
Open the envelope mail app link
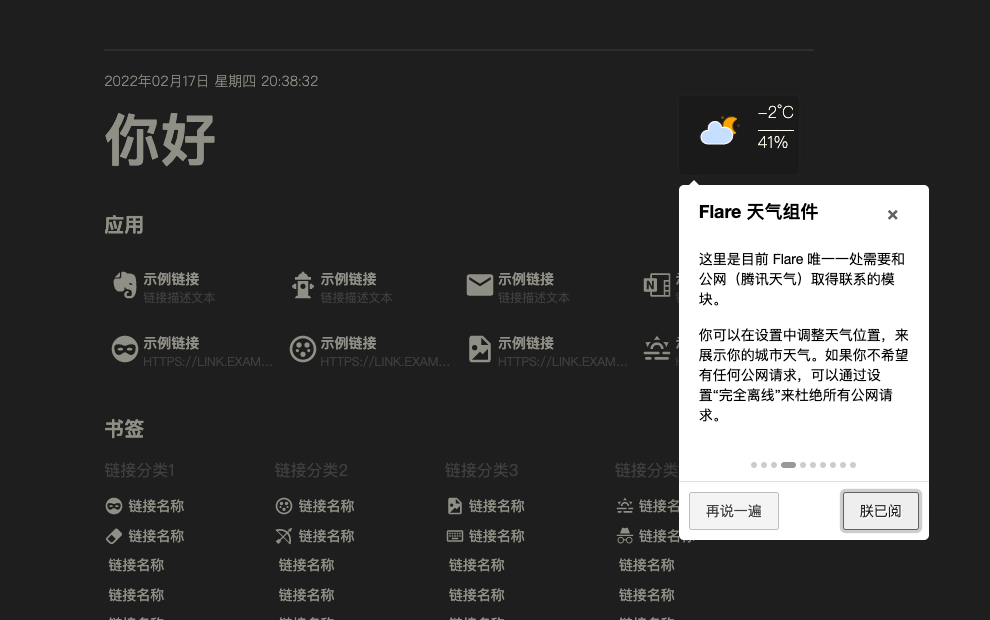coord(479,285)
